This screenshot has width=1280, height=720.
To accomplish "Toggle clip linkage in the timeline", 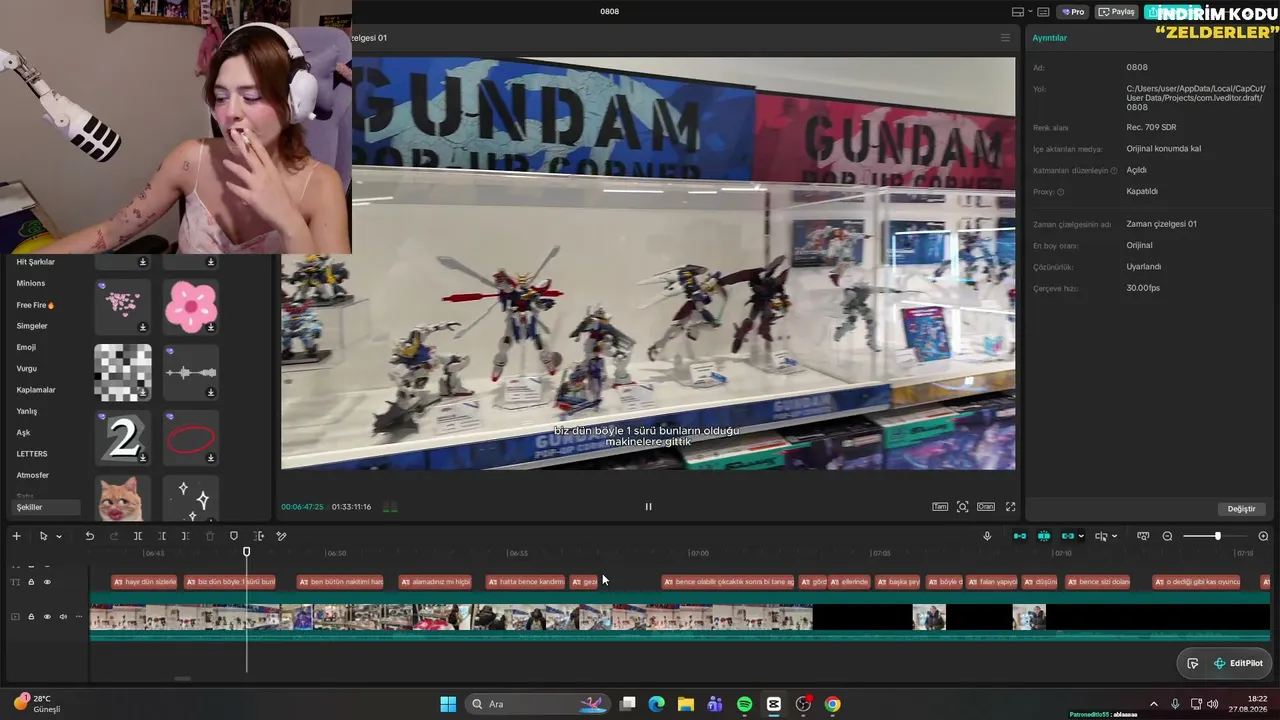I will point(1068,536).
